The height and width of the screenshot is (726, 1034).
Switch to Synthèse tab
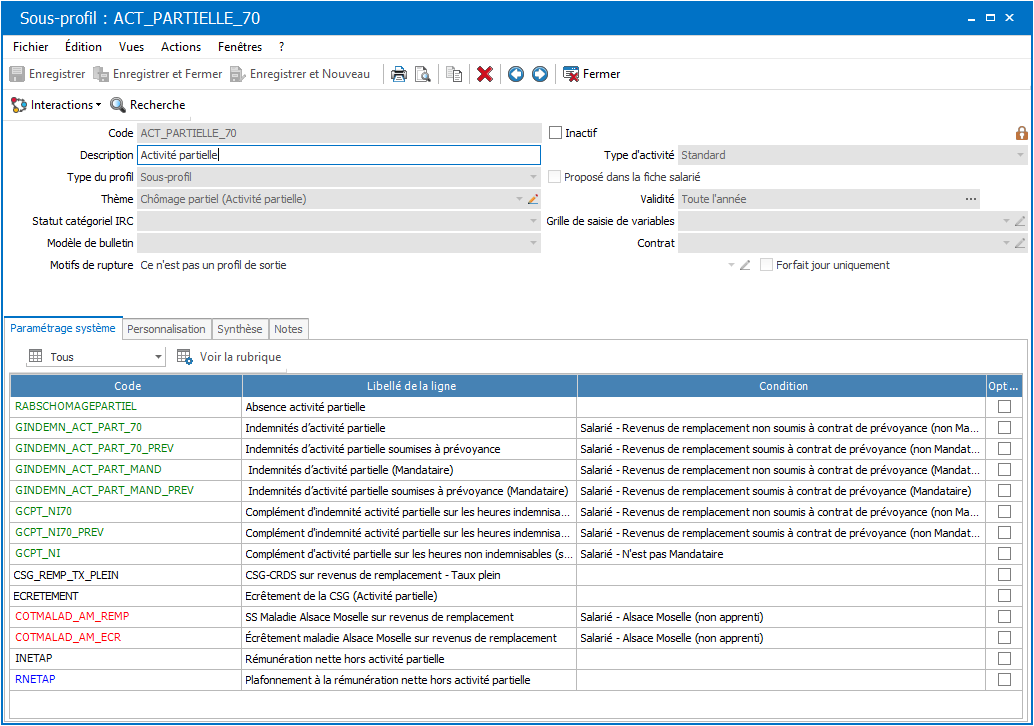coord(239,329)
